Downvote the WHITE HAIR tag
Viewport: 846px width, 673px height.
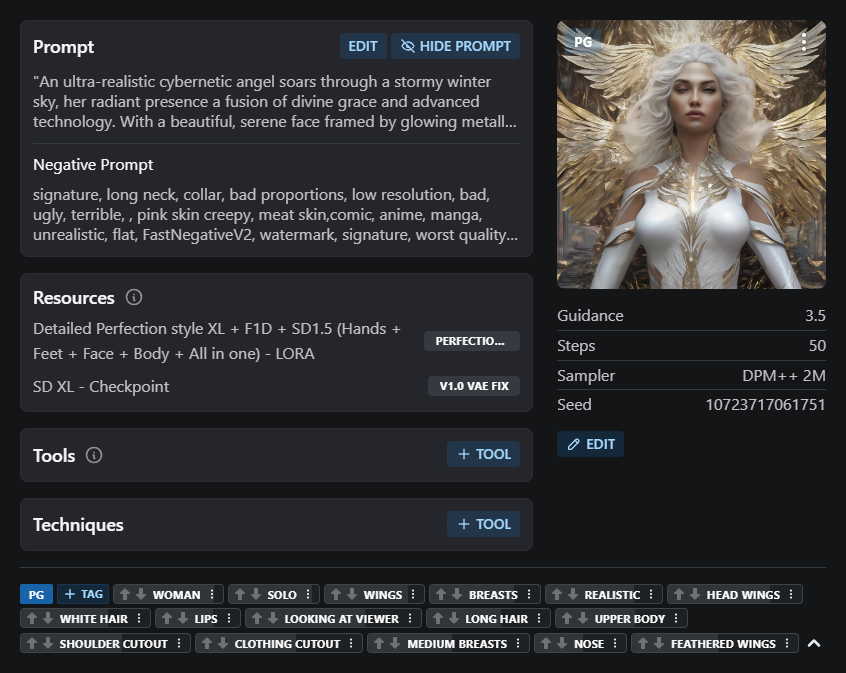(x=48, y=618)
